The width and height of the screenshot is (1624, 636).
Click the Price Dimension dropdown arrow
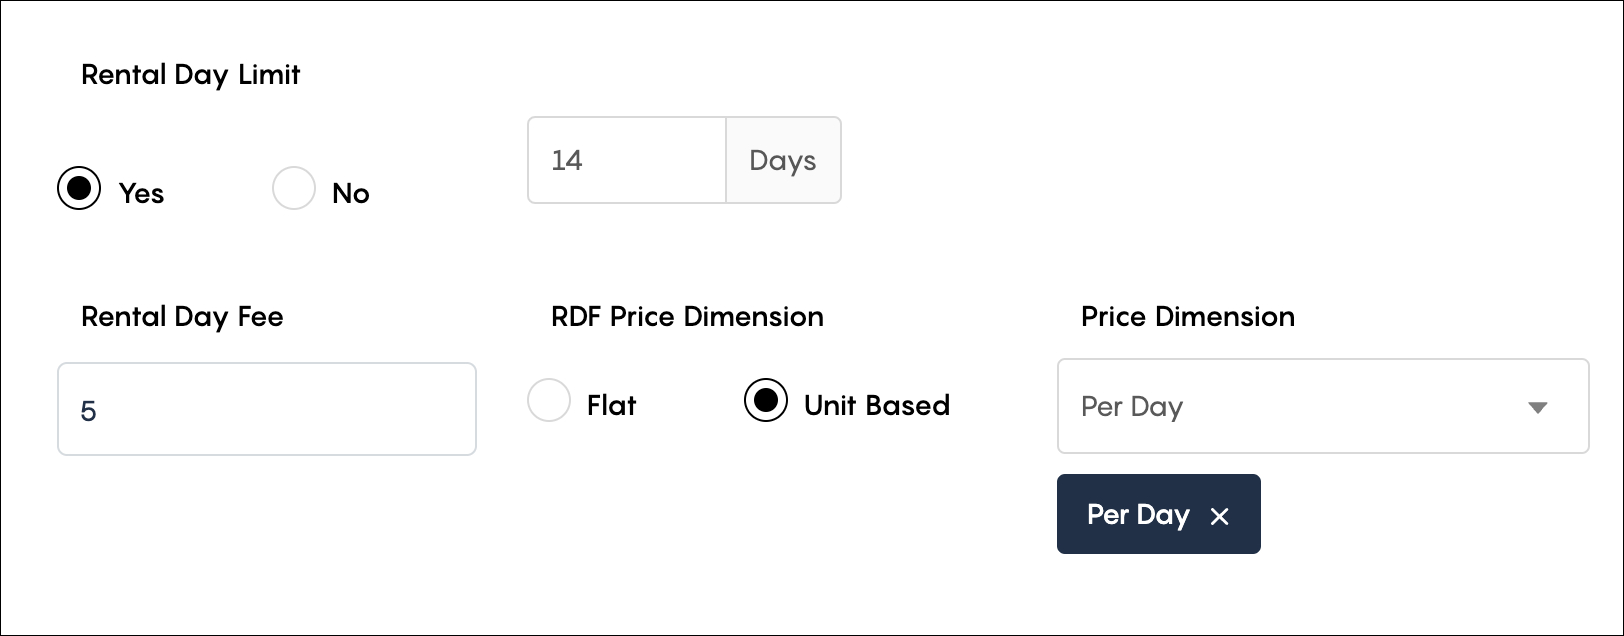click(x=1538, y=407)
